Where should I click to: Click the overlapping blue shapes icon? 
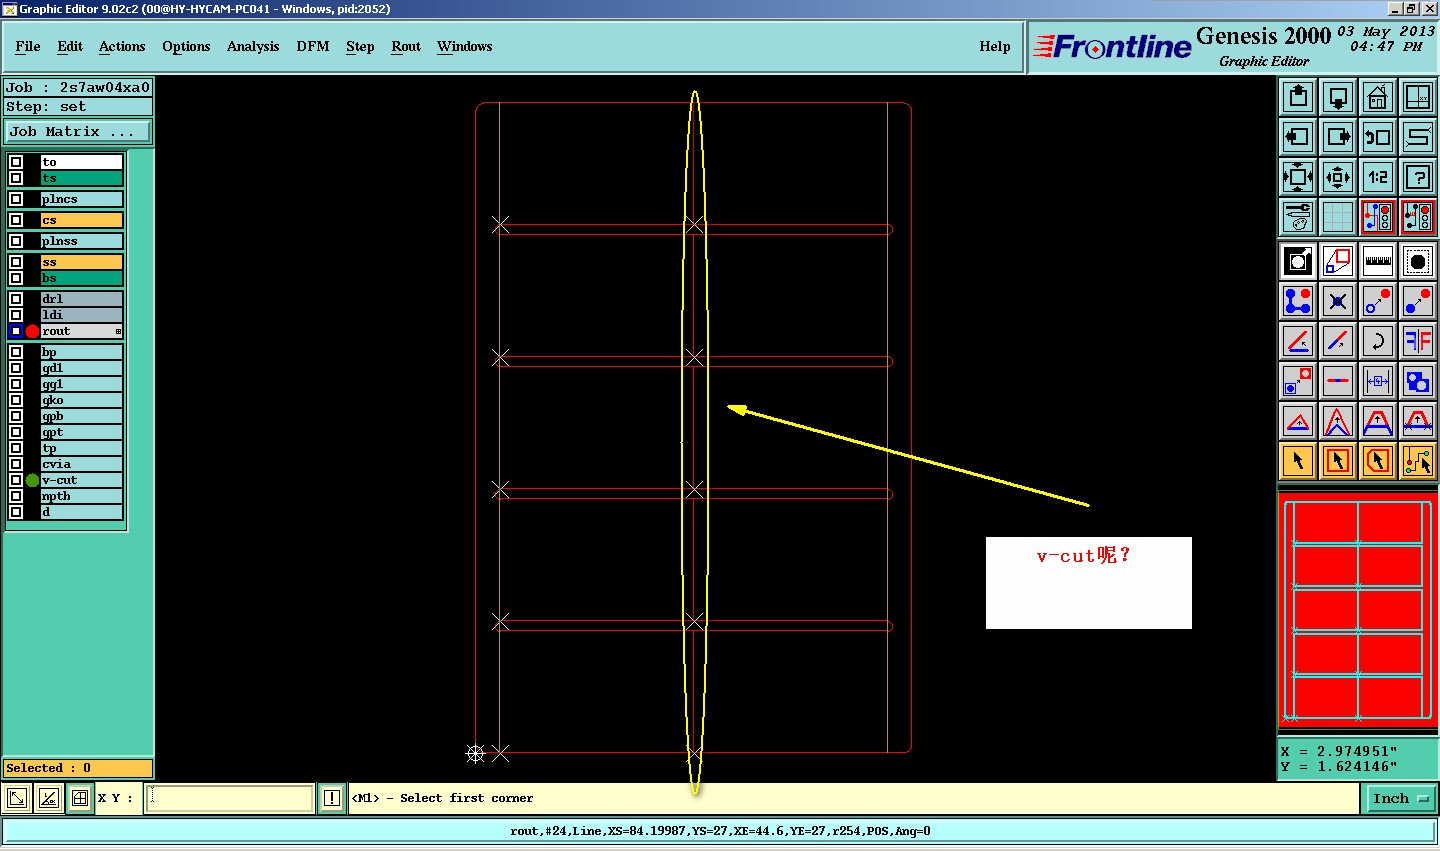point(1418,381)
